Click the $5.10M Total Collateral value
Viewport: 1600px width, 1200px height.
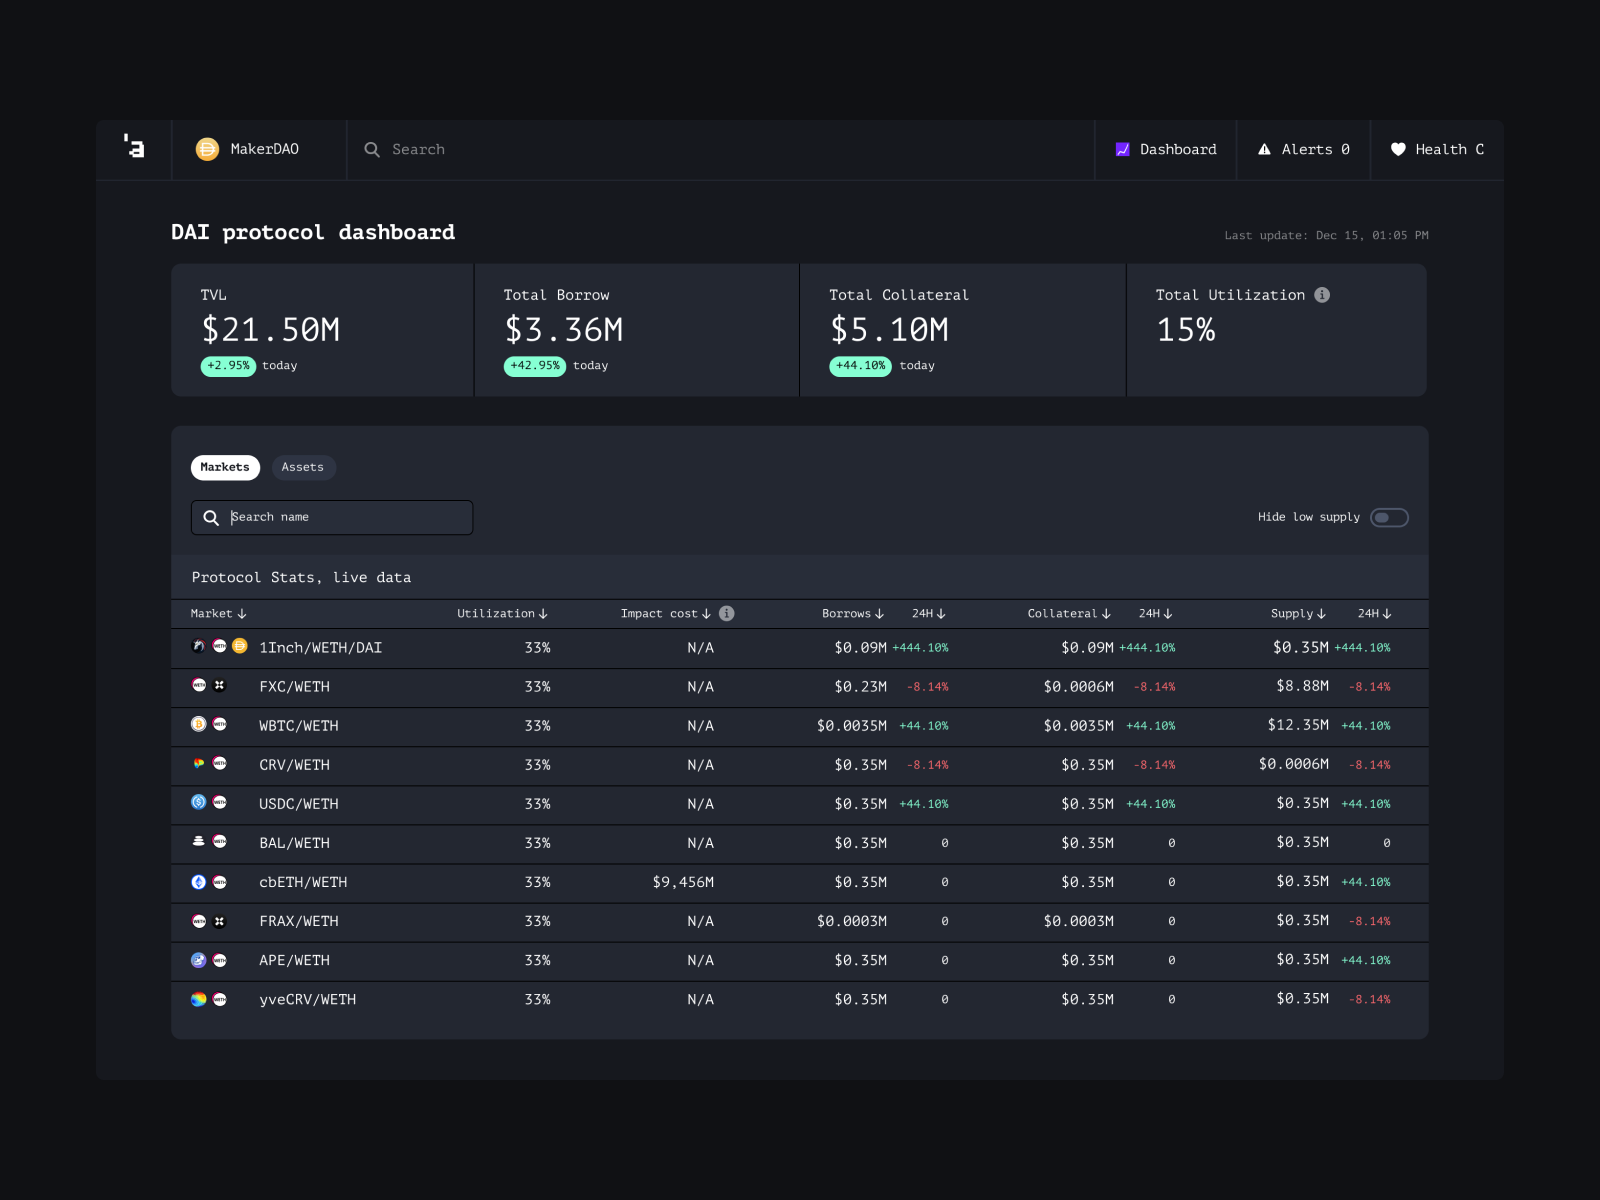(889, 329)
